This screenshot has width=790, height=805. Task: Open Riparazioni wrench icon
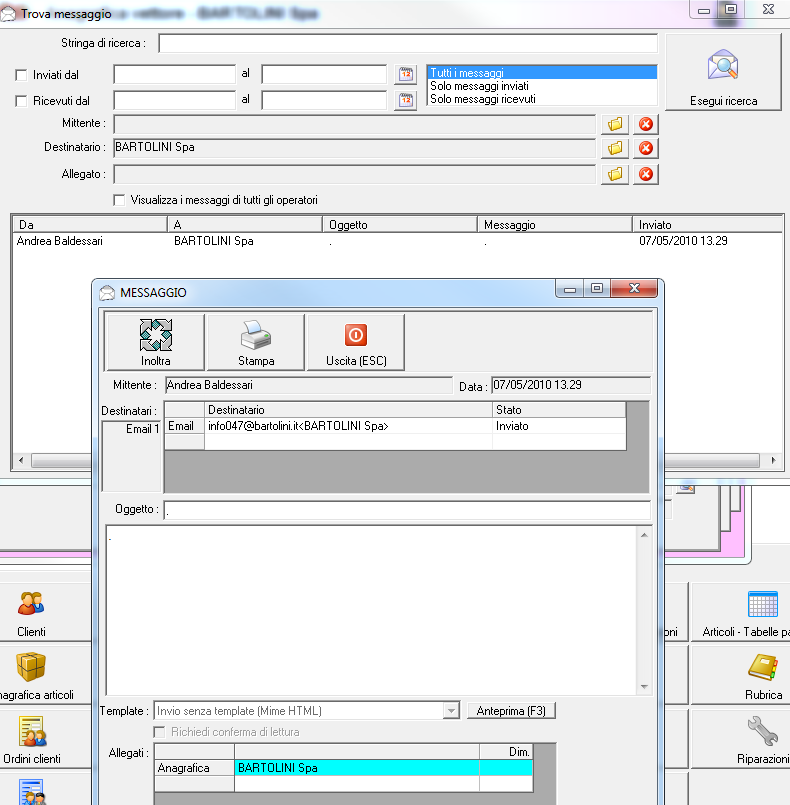(x=763, y=731)
